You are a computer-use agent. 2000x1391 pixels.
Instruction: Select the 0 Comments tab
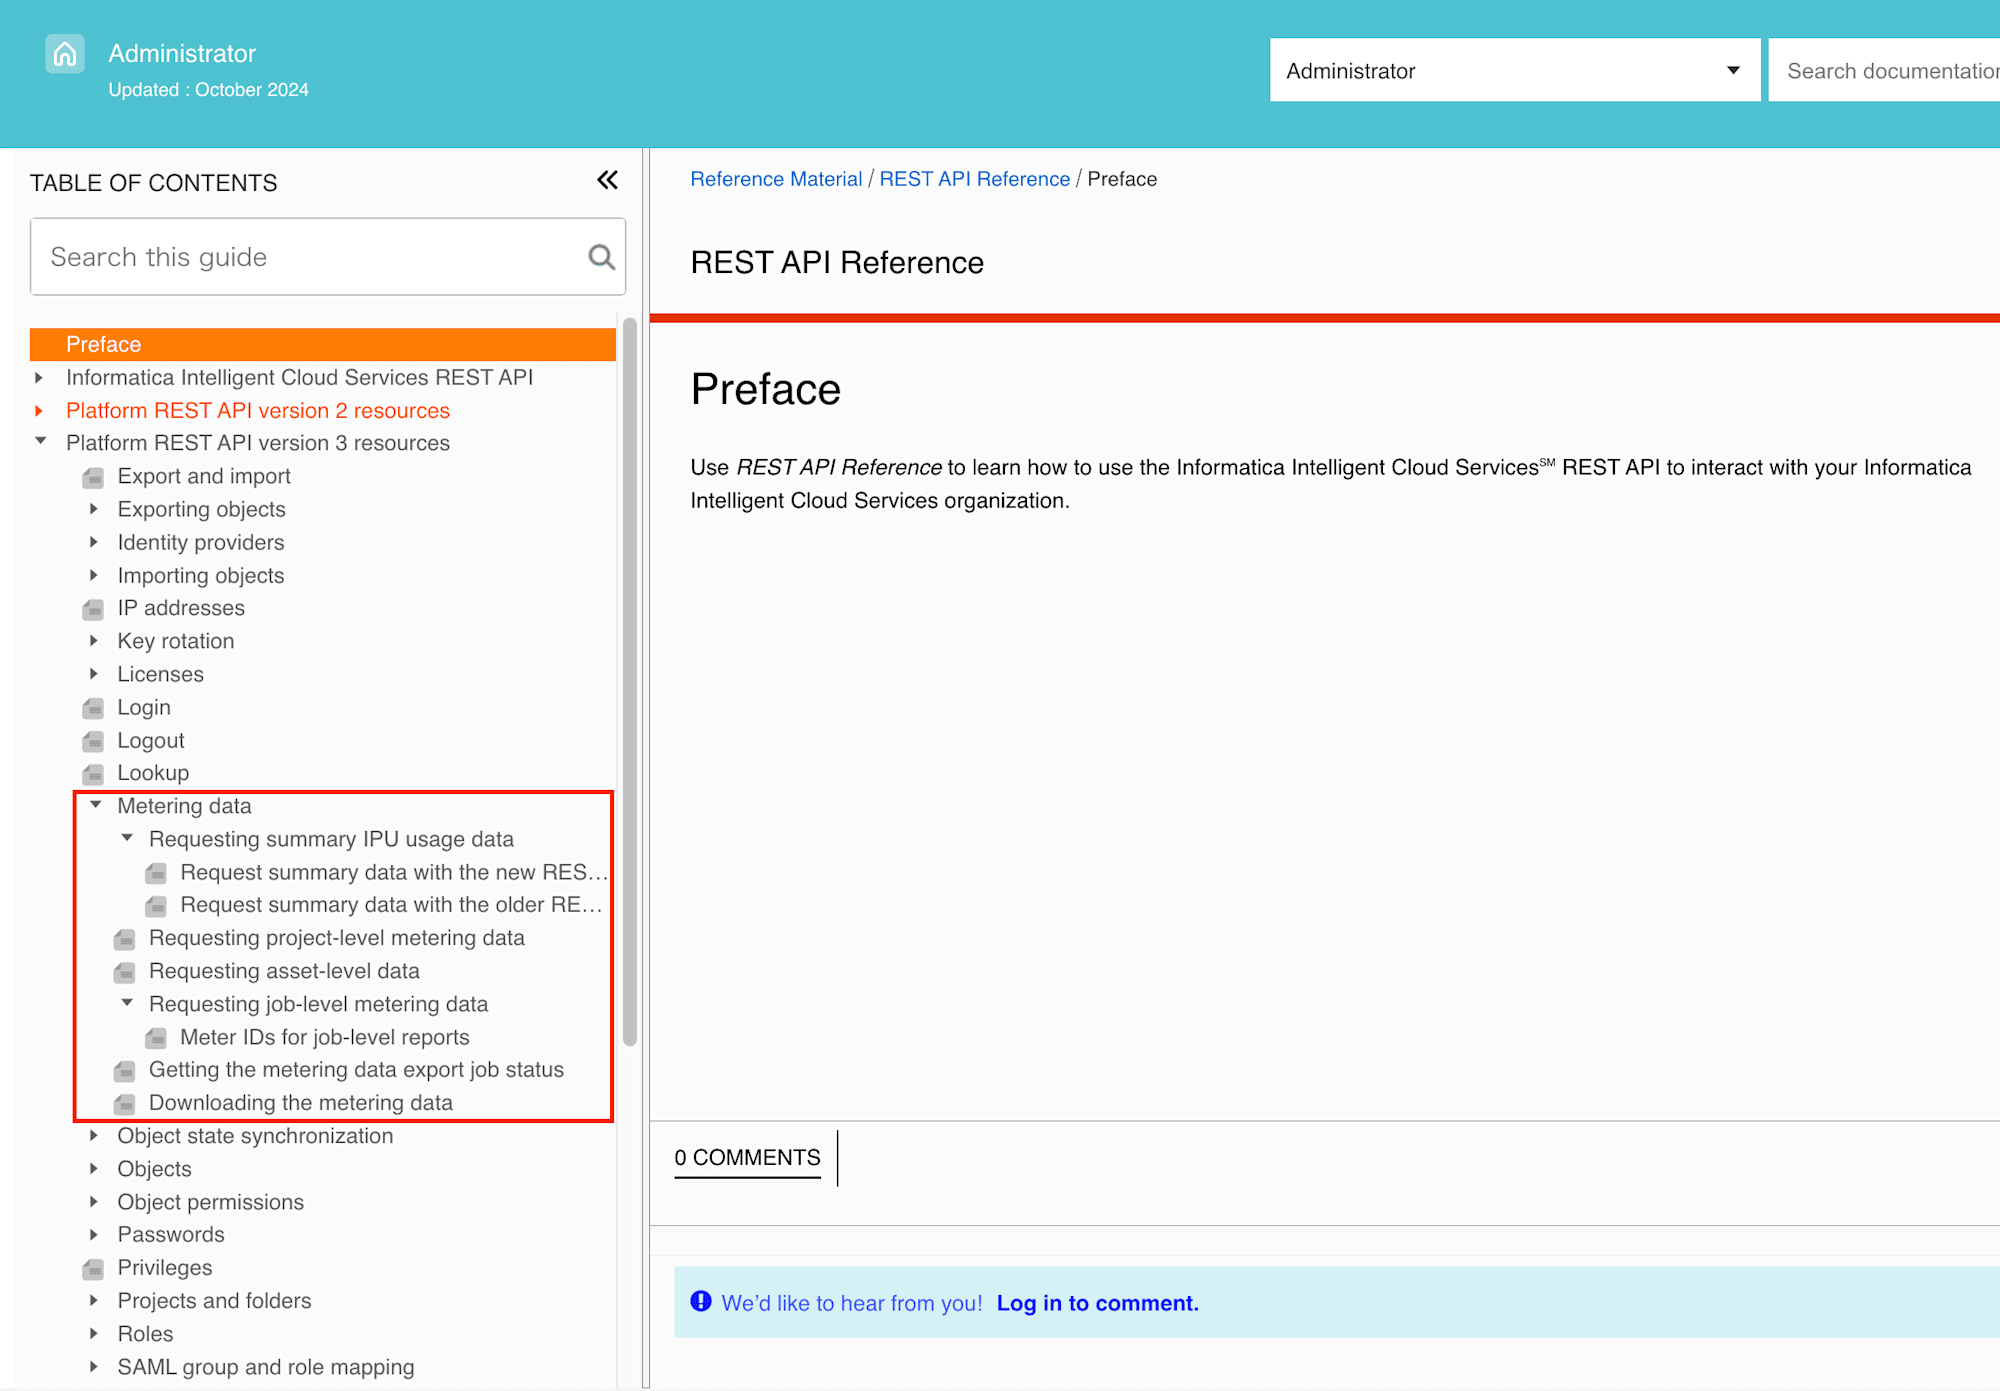pos(747,1158)
